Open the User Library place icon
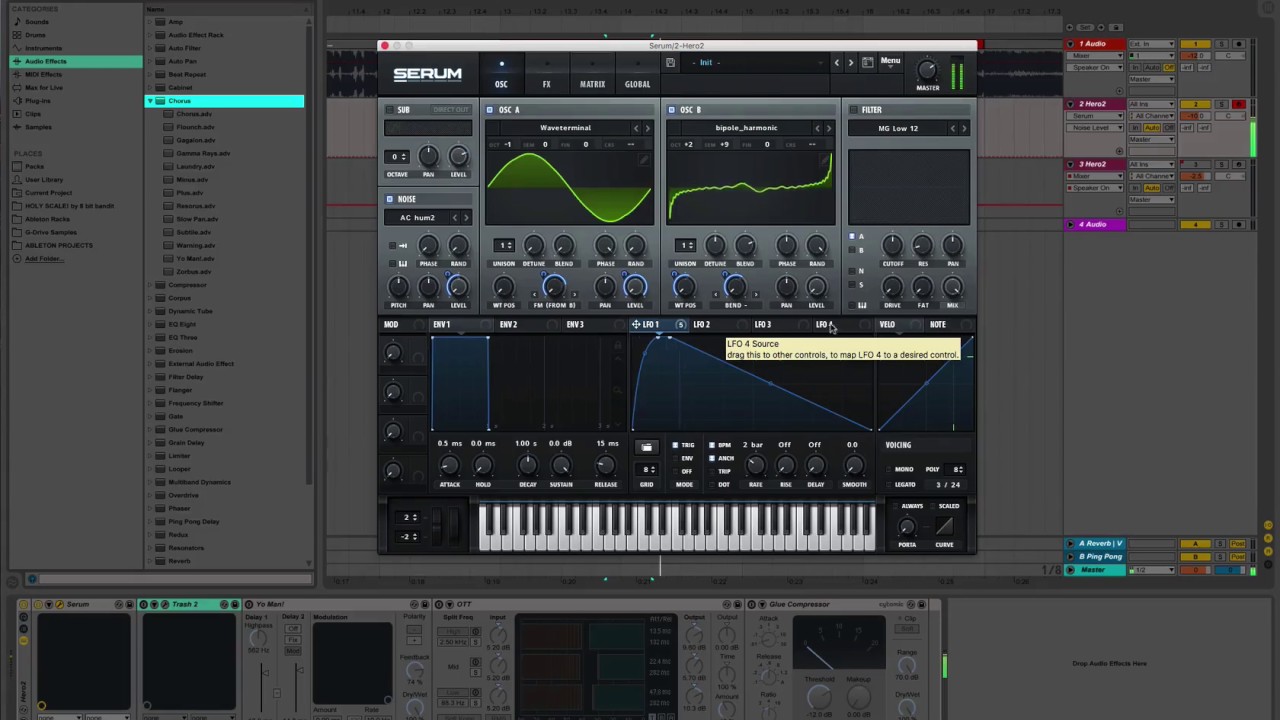 coord(17,179)
